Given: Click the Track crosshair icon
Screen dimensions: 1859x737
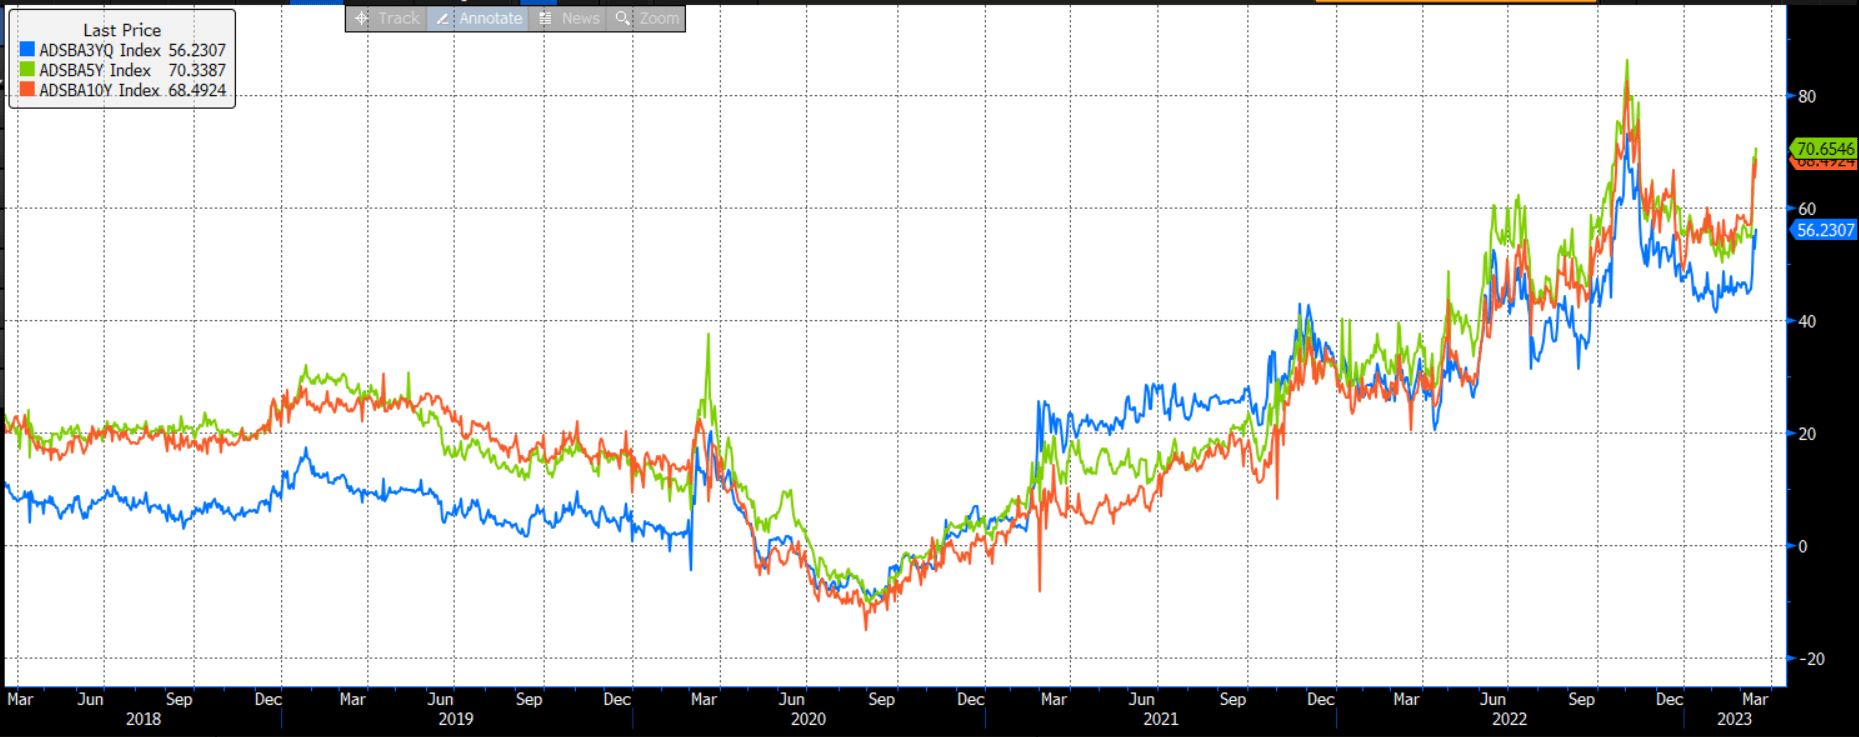Looking at the screenshot, I should point(361,18).
